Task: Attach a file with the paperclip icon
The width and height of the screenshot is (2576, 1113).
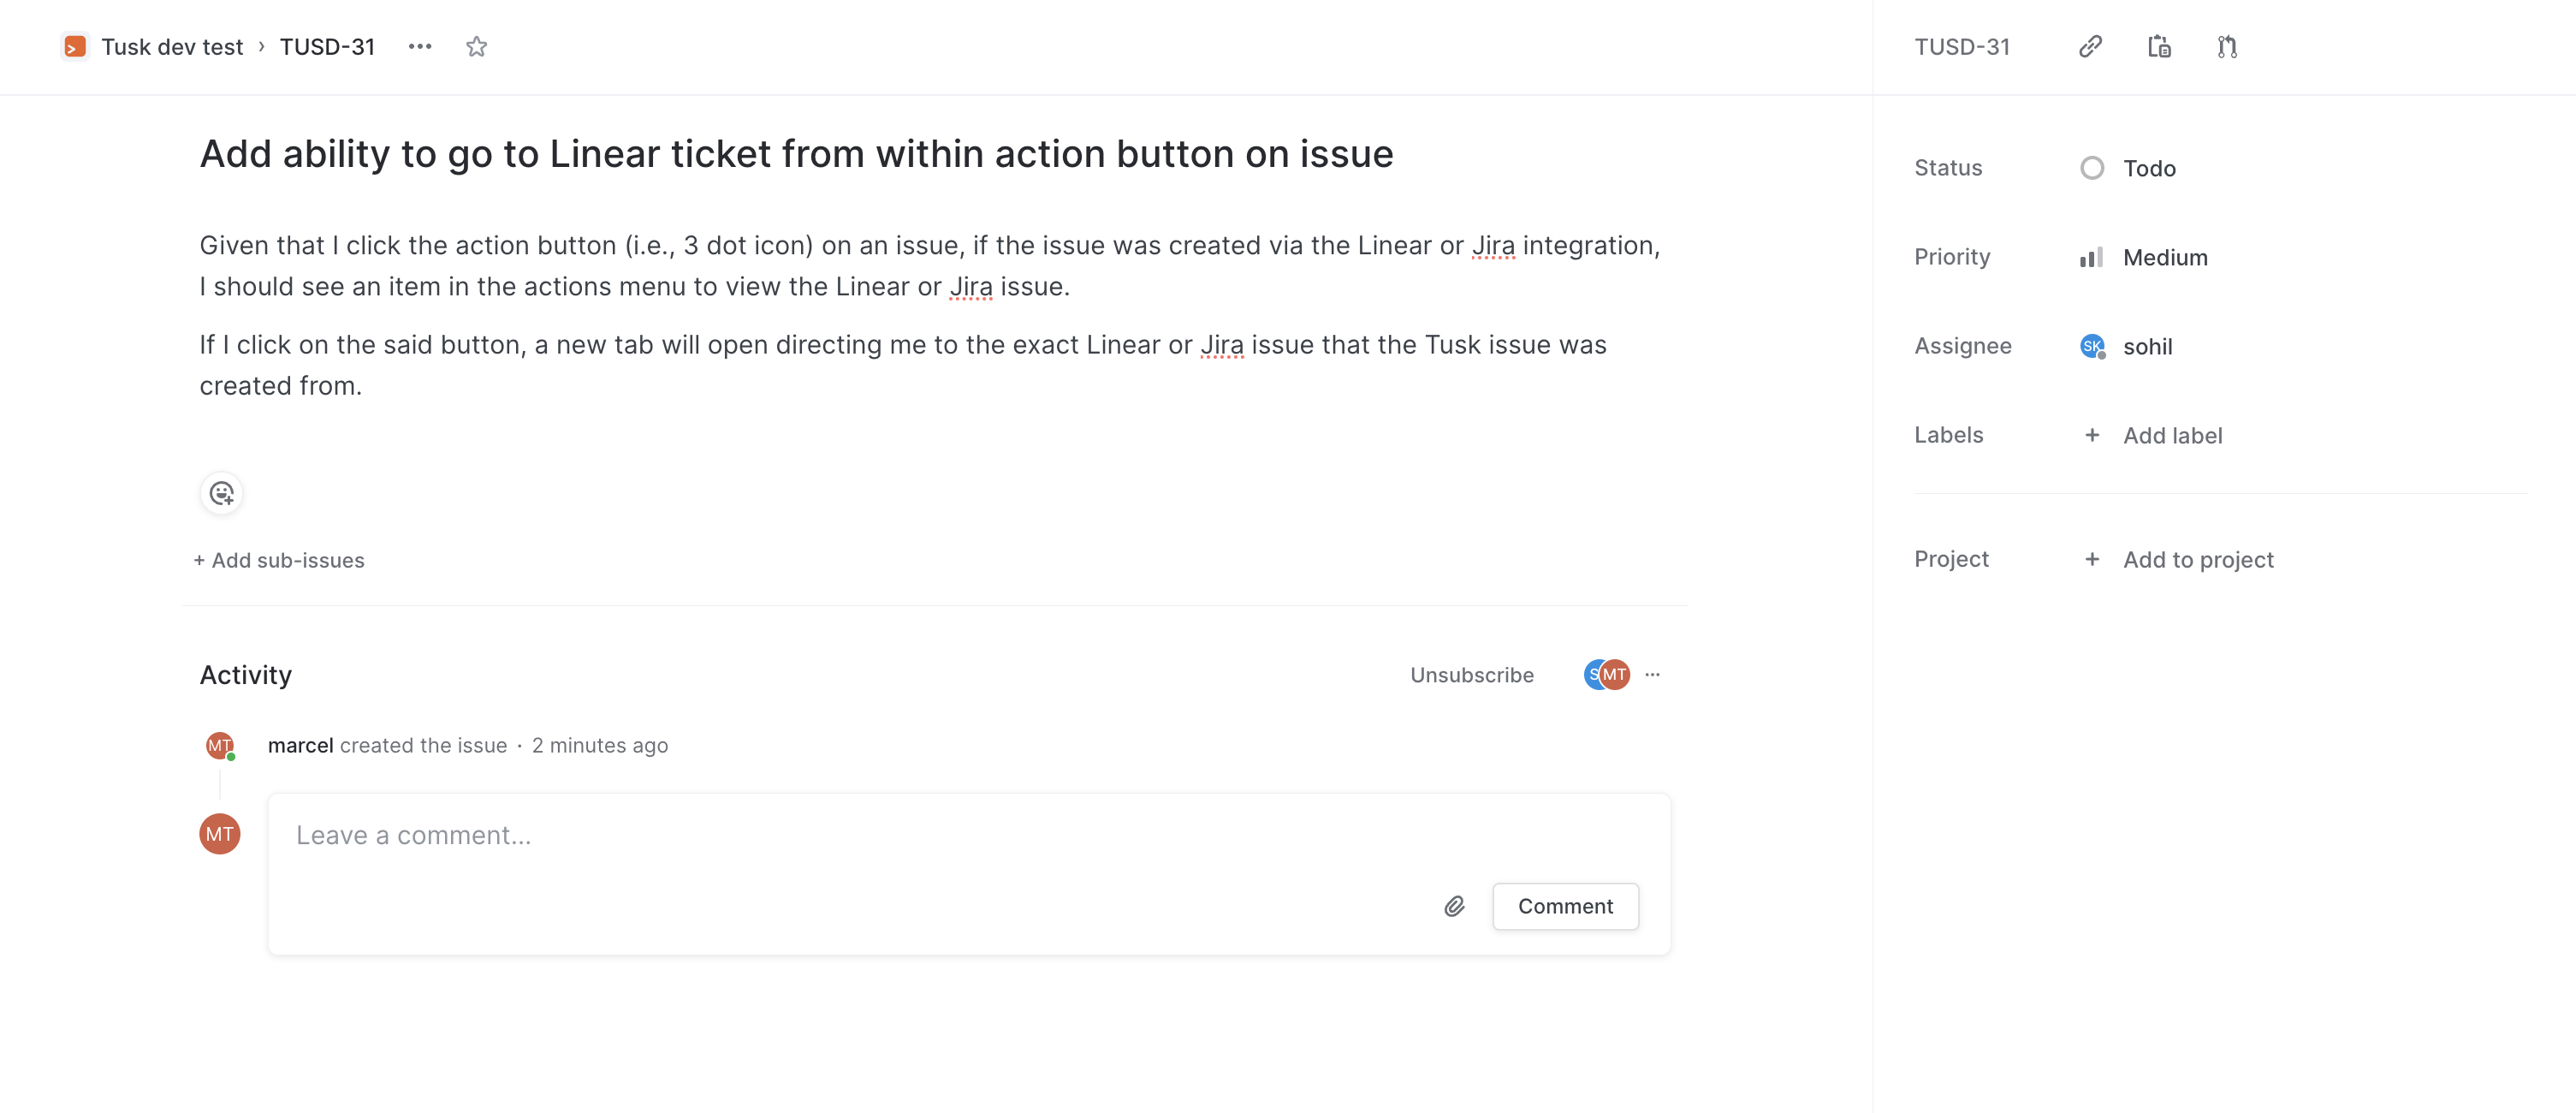Action: point(1455,906)
